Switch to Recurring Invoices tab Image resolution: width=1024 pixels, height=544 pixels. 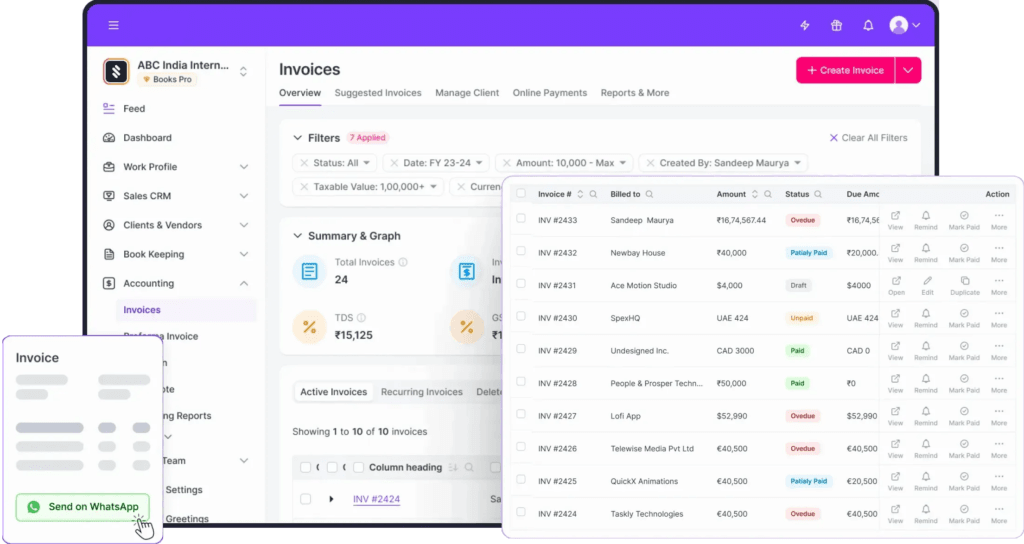pos(422,392)
